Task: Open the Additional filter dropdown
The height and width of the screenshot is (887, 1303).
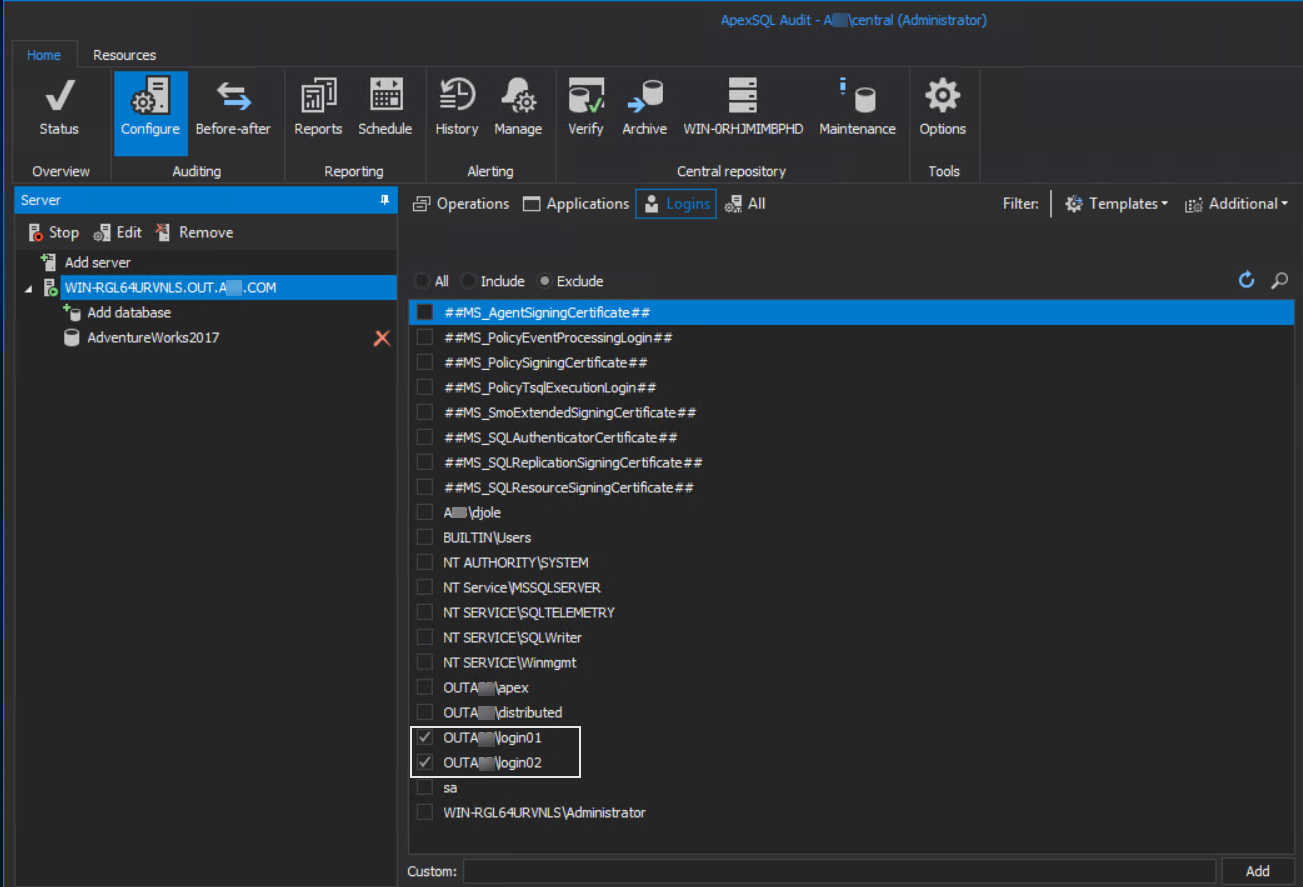Action: pos(1236,203)
